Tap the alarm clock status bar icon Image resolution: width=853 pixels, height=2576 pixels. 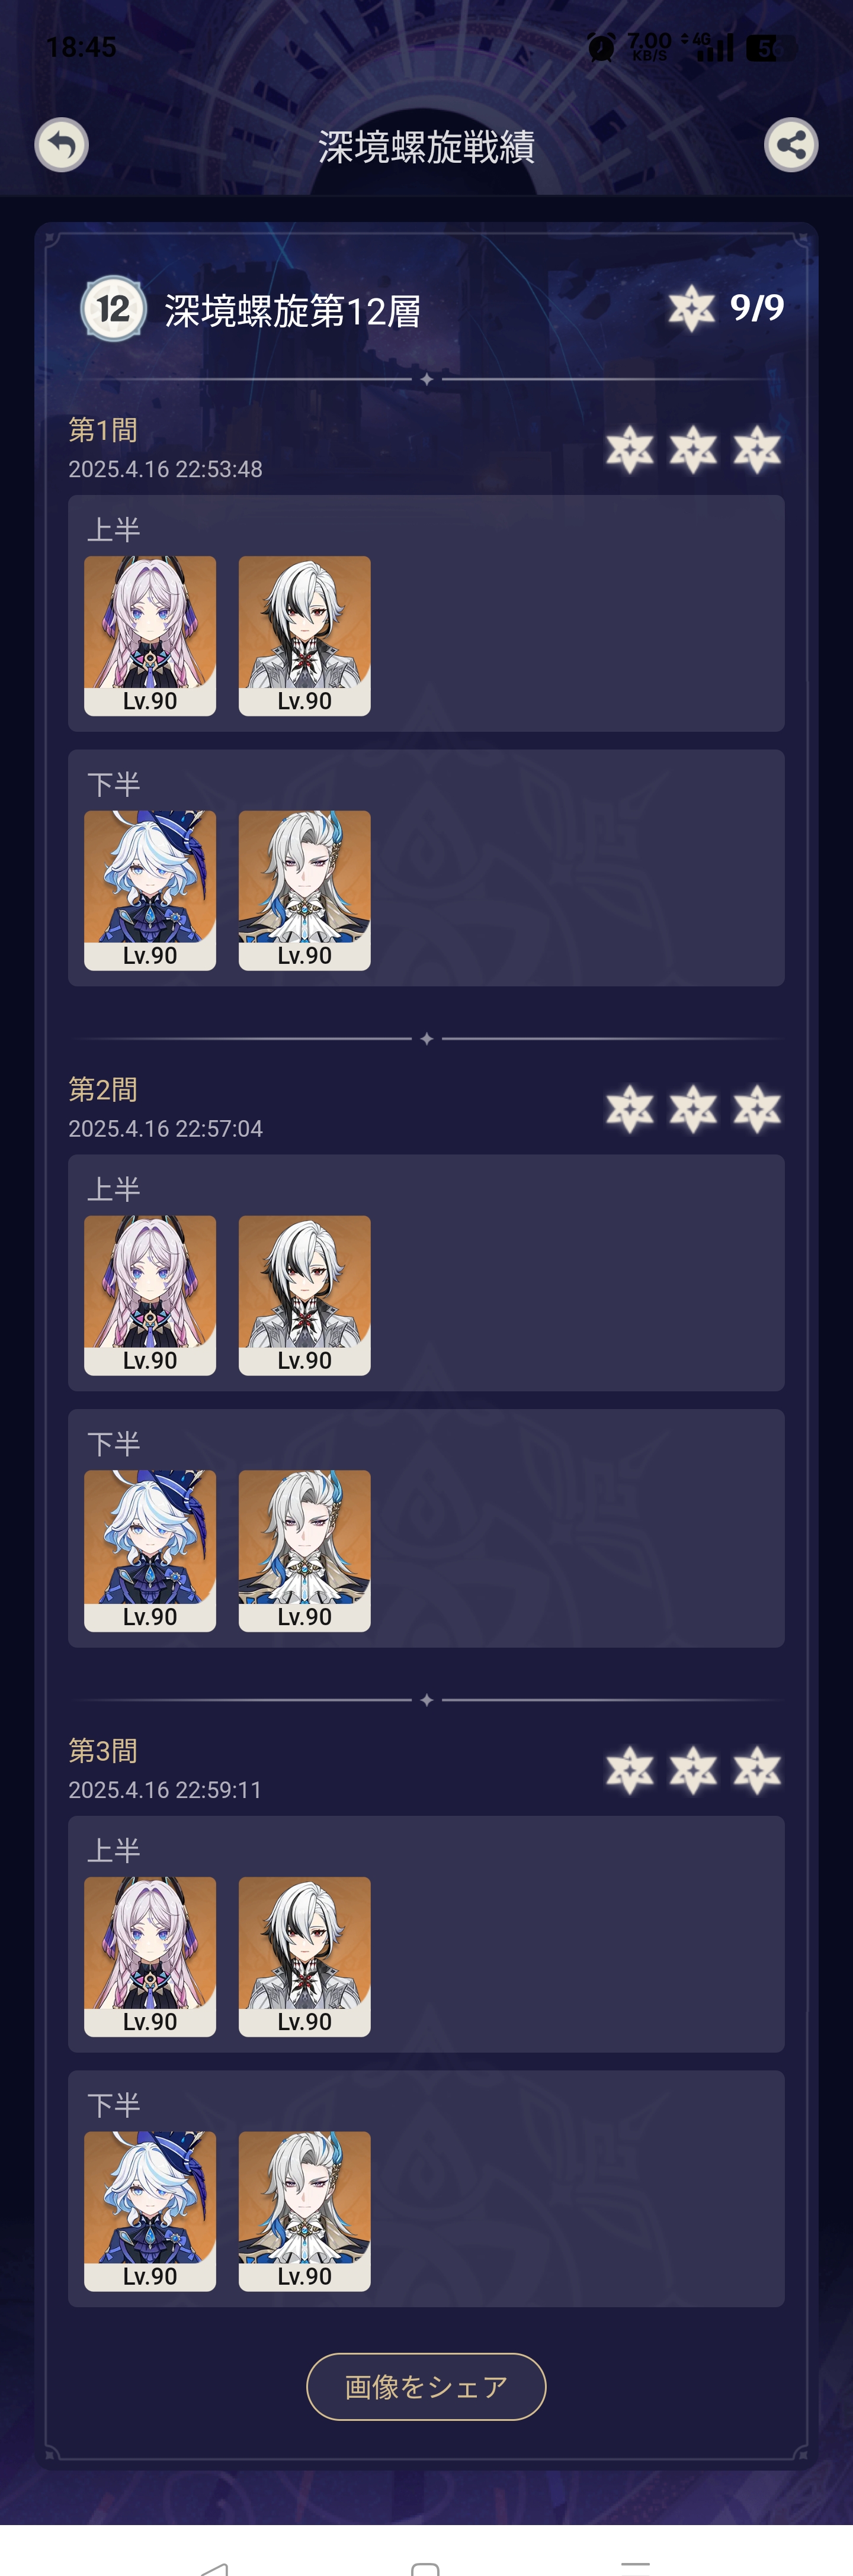pos(601,47)
